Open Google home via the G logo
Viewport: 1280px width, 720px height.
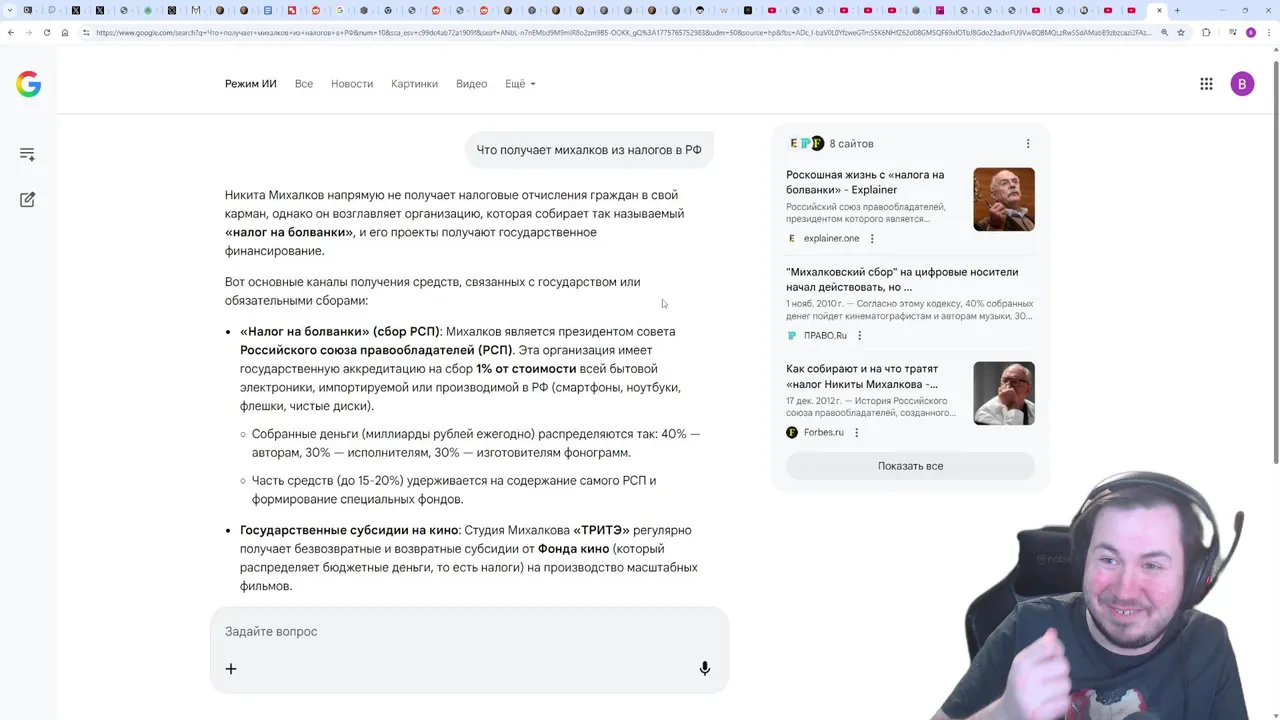[x=28, y=84]
